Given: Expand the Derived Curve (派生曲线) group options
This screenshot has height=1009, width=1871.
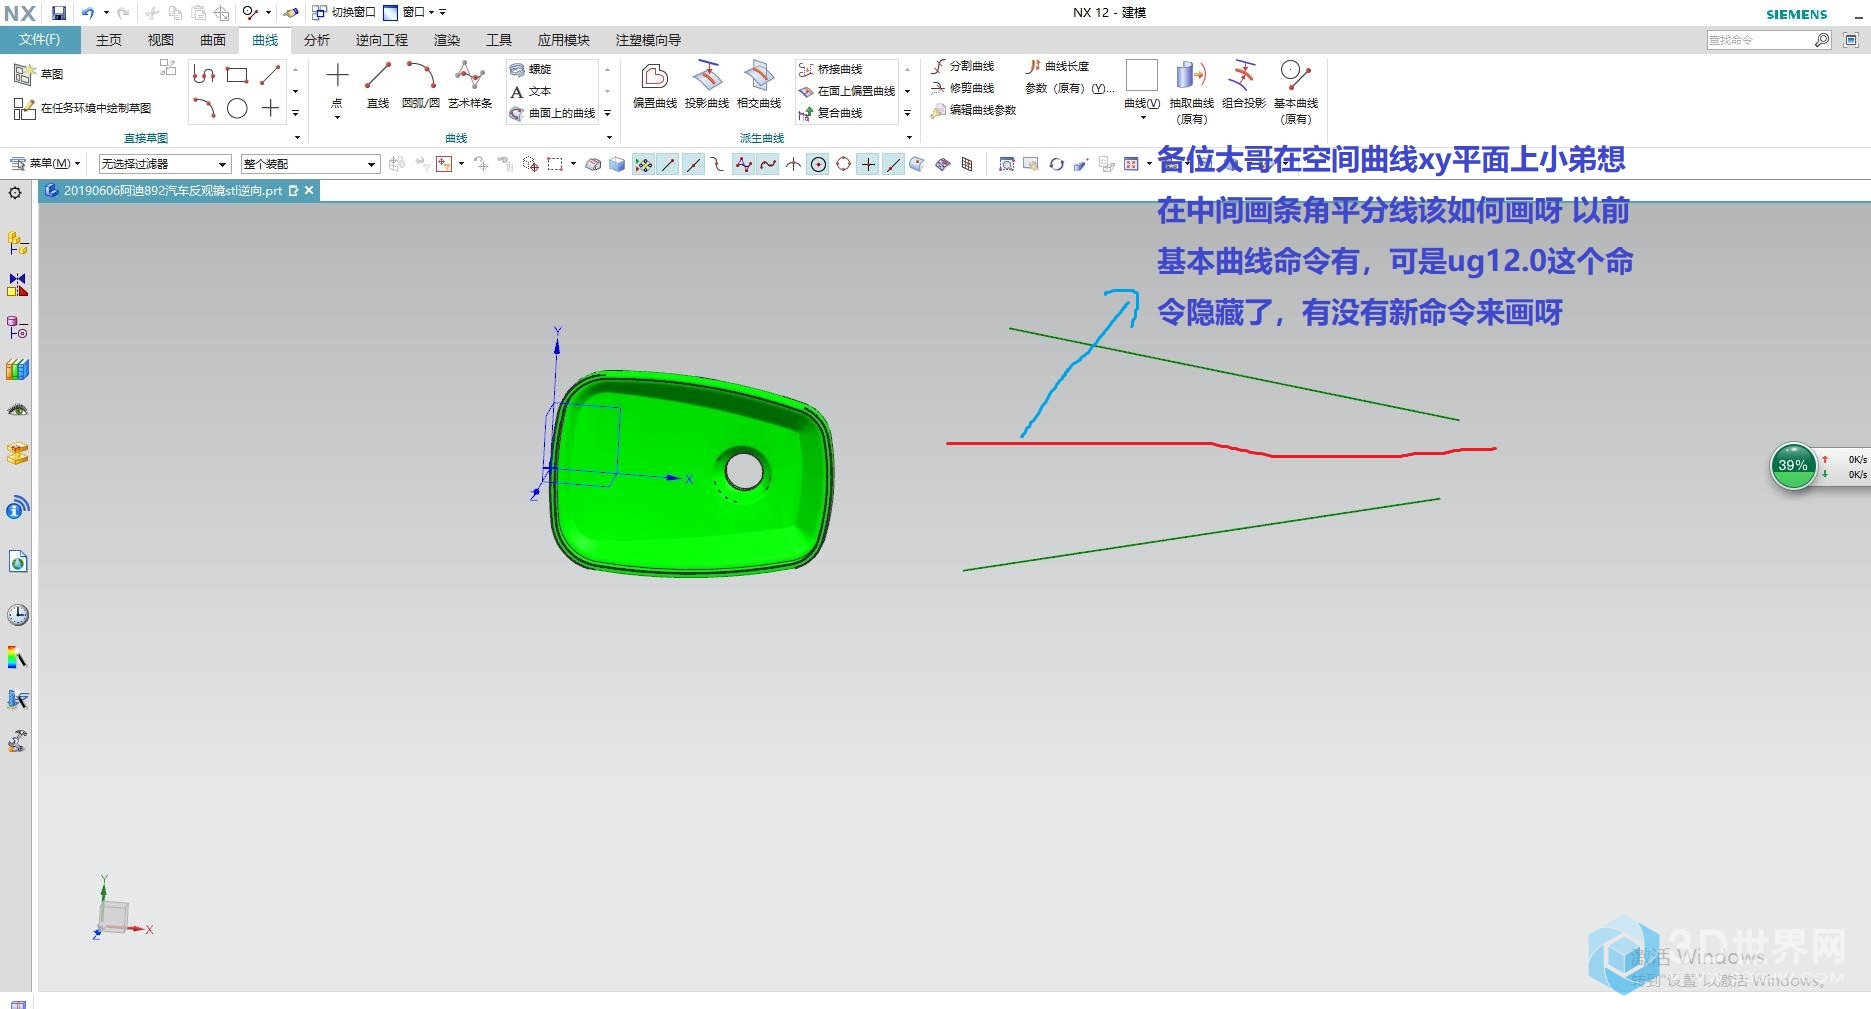Looking at the screenshot, I should click(909, 138).
